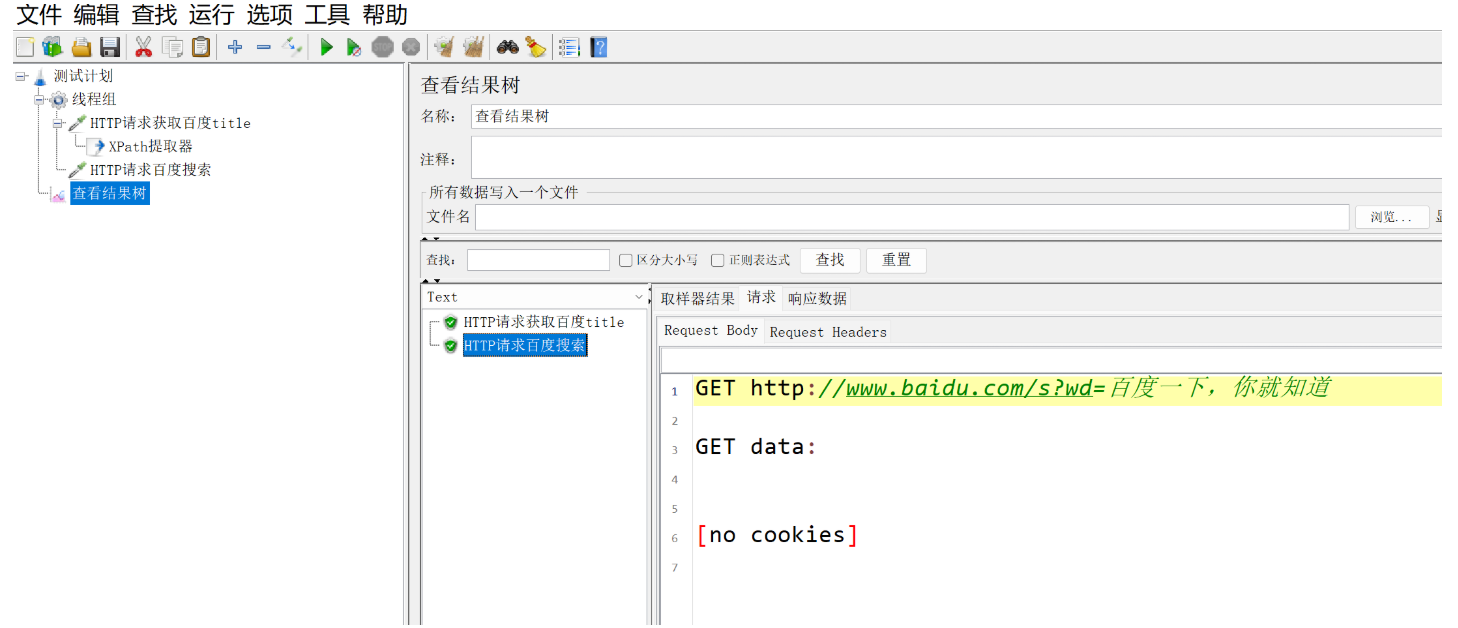
Task: Click the Paste clipboard icon
Action: click(201, 47)
